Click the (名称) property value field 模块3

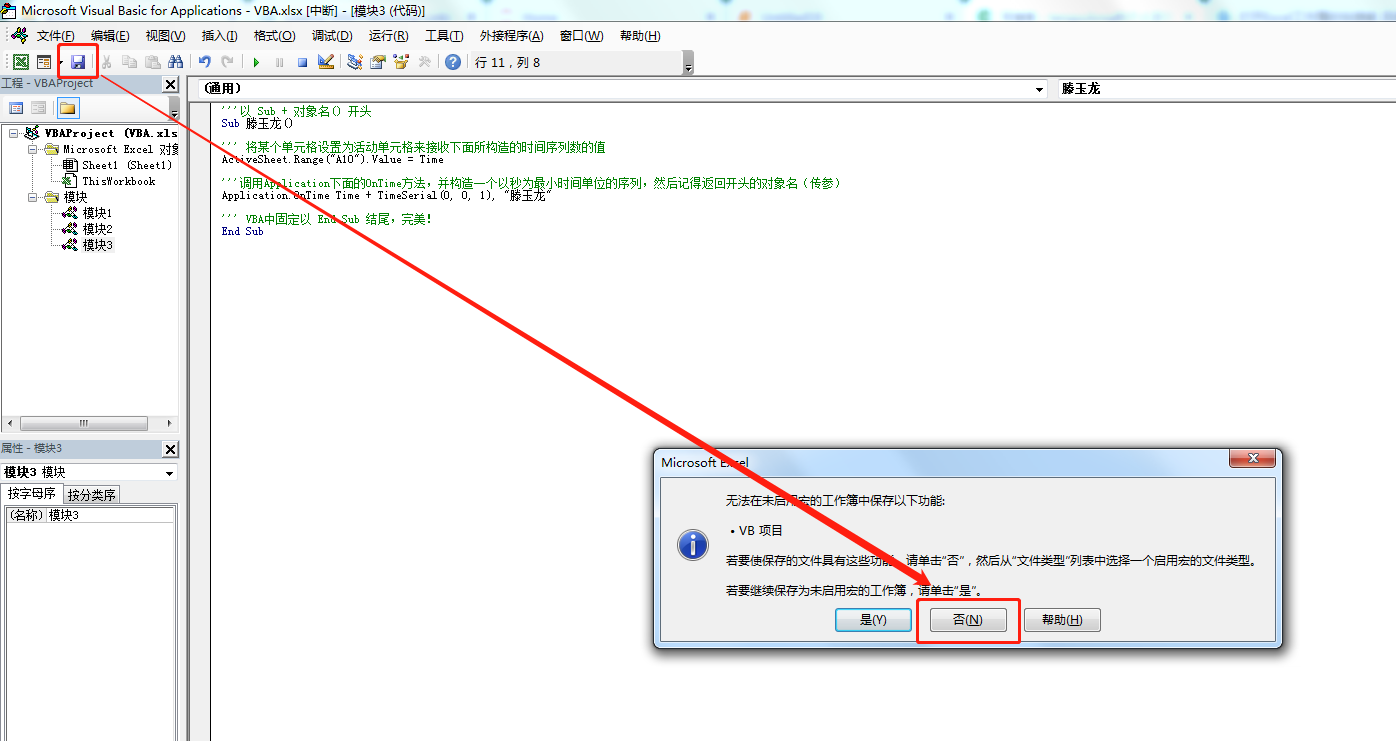point(110,515)
